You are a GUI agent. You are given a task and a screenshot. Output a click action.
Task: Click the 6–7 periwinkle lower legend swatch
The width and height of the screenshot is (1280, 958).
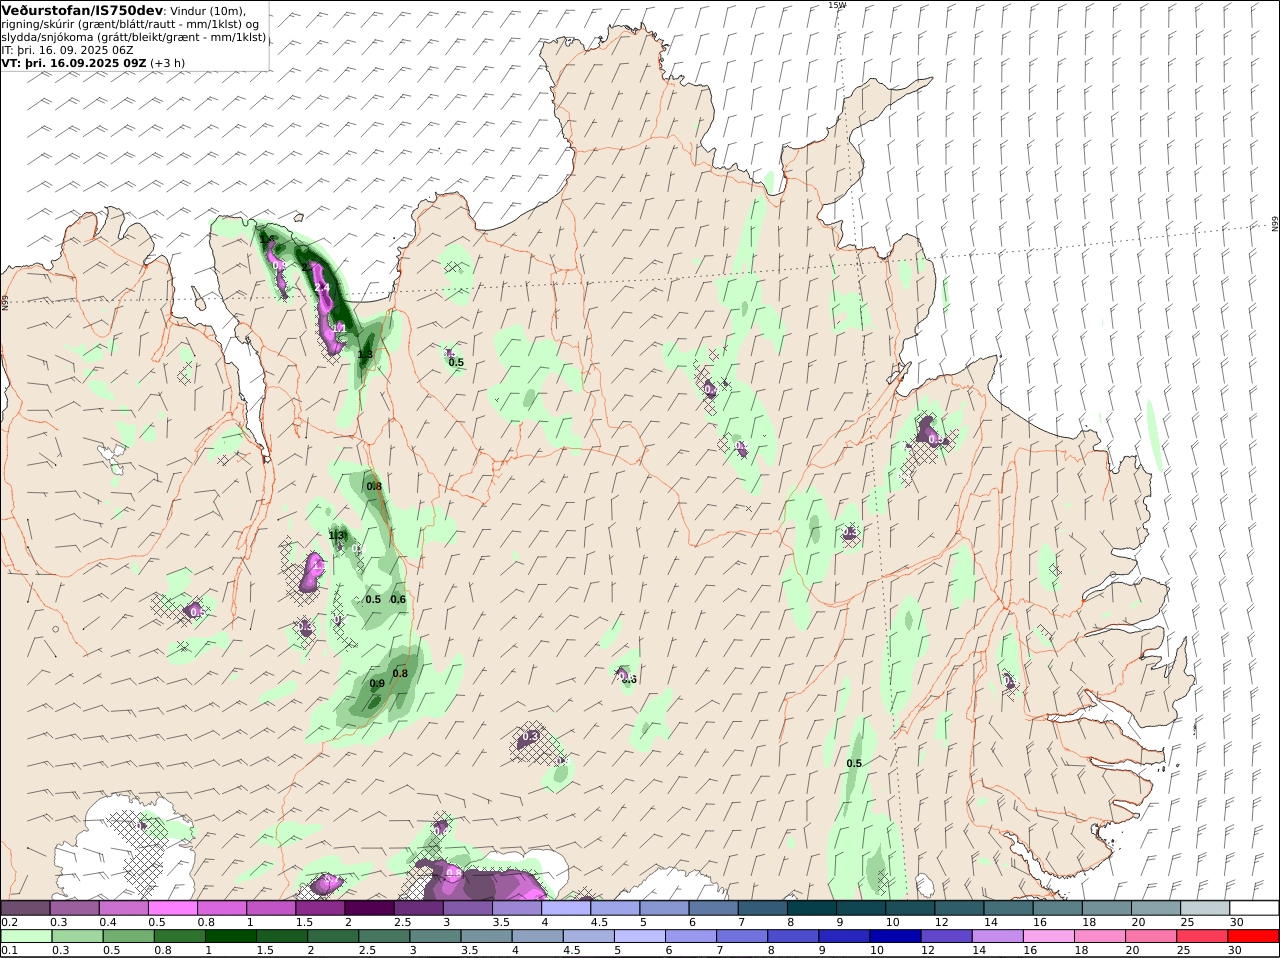pyautogui.click(x=690, y=936)
